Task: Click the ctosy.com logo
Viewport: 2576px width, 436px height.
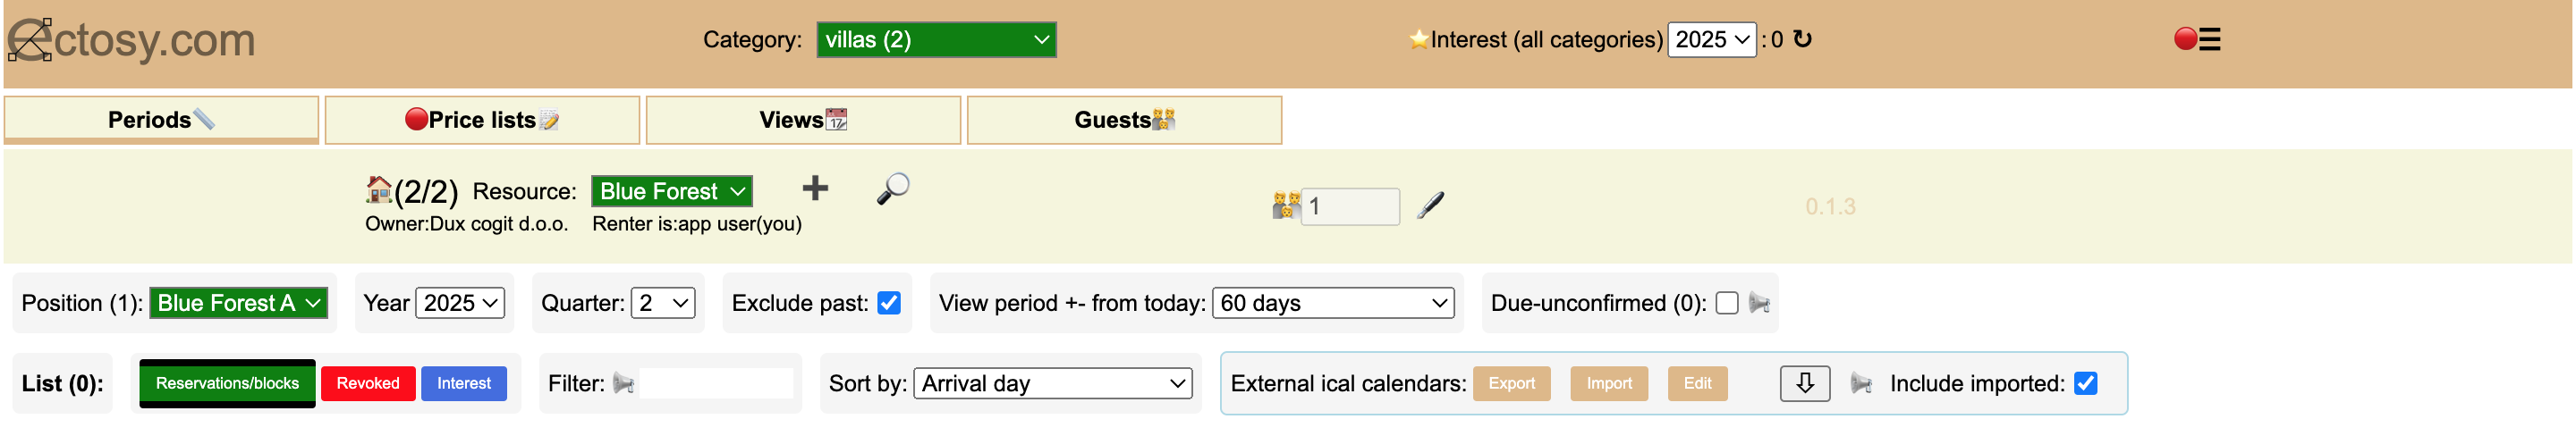Action: pos(131,40)
